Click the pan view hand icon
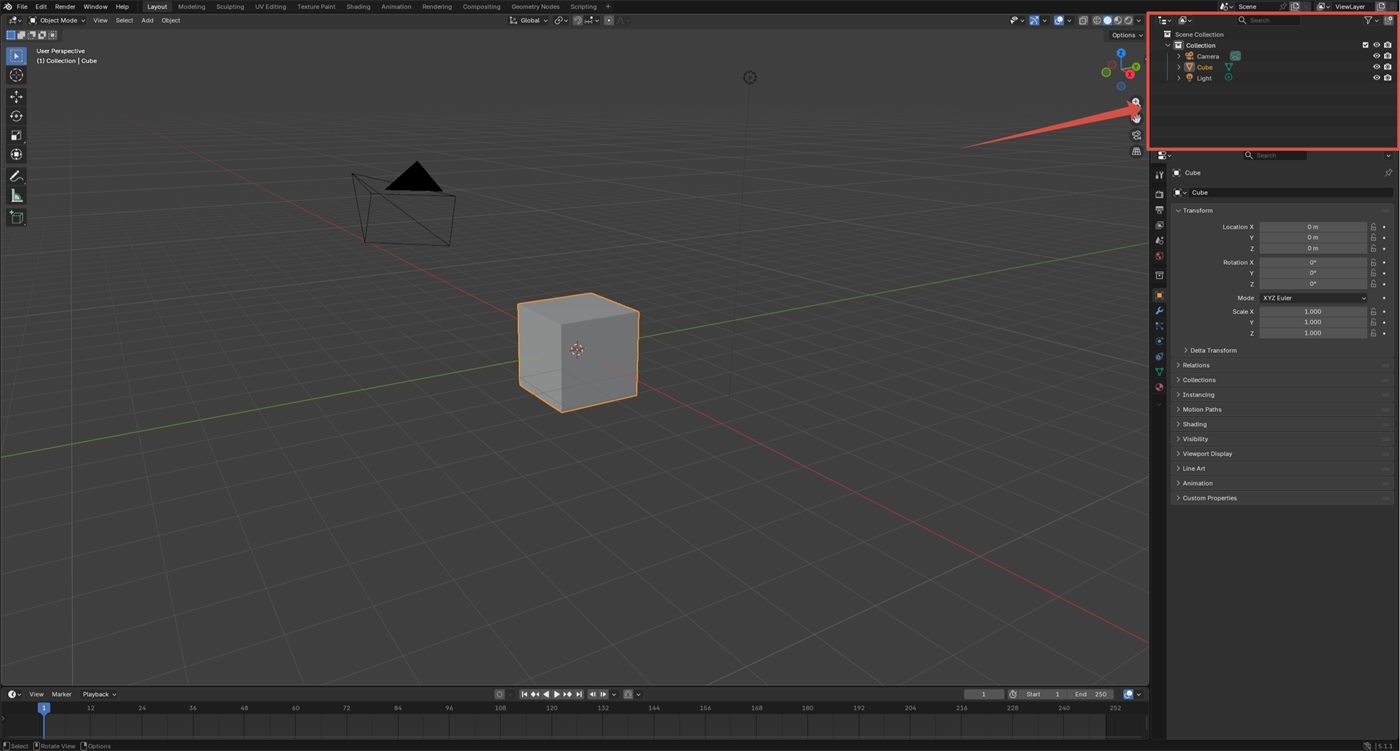 tap(1136, 118)
